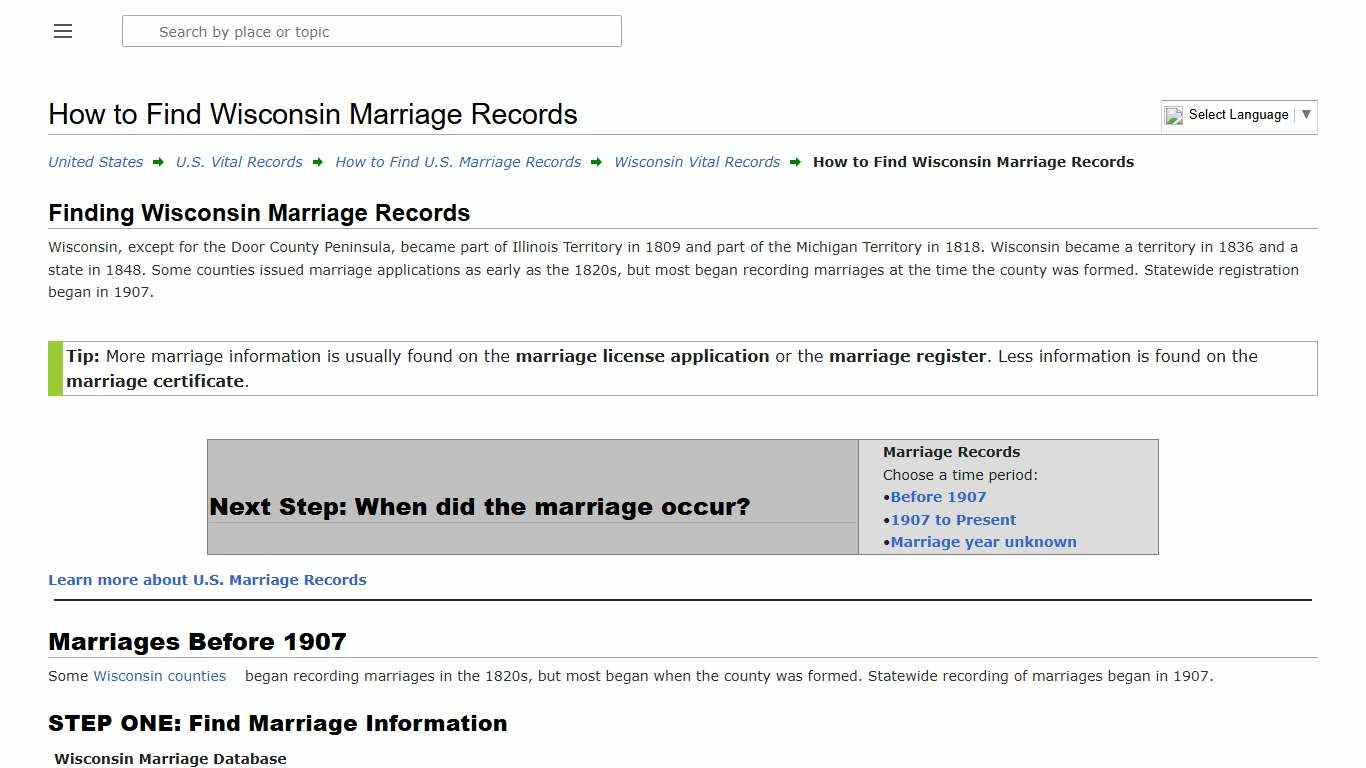Visit How to Find U.S. Marriage Records breadcrumb
The height and width of the screenshot is (768, 1366).
[458, 161]
